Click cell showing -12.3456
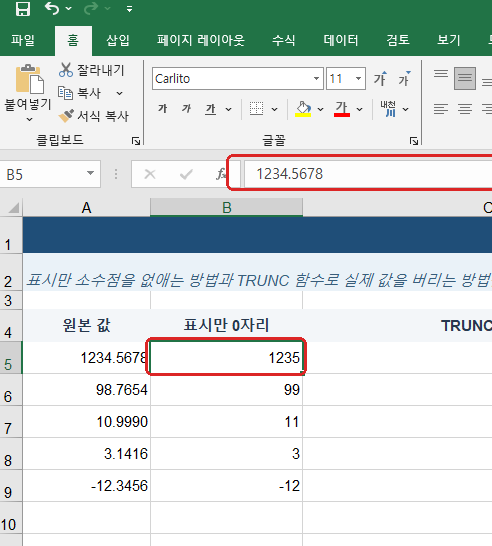This screenshot has height=546, width=492. click(x=87, y=485)
